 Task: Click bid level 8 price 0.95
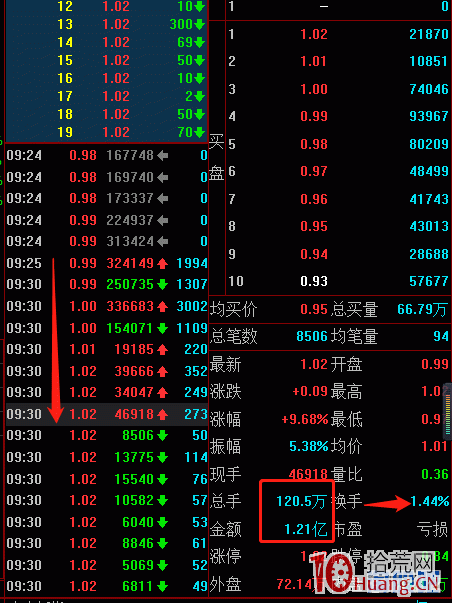[x=314, y=227]
